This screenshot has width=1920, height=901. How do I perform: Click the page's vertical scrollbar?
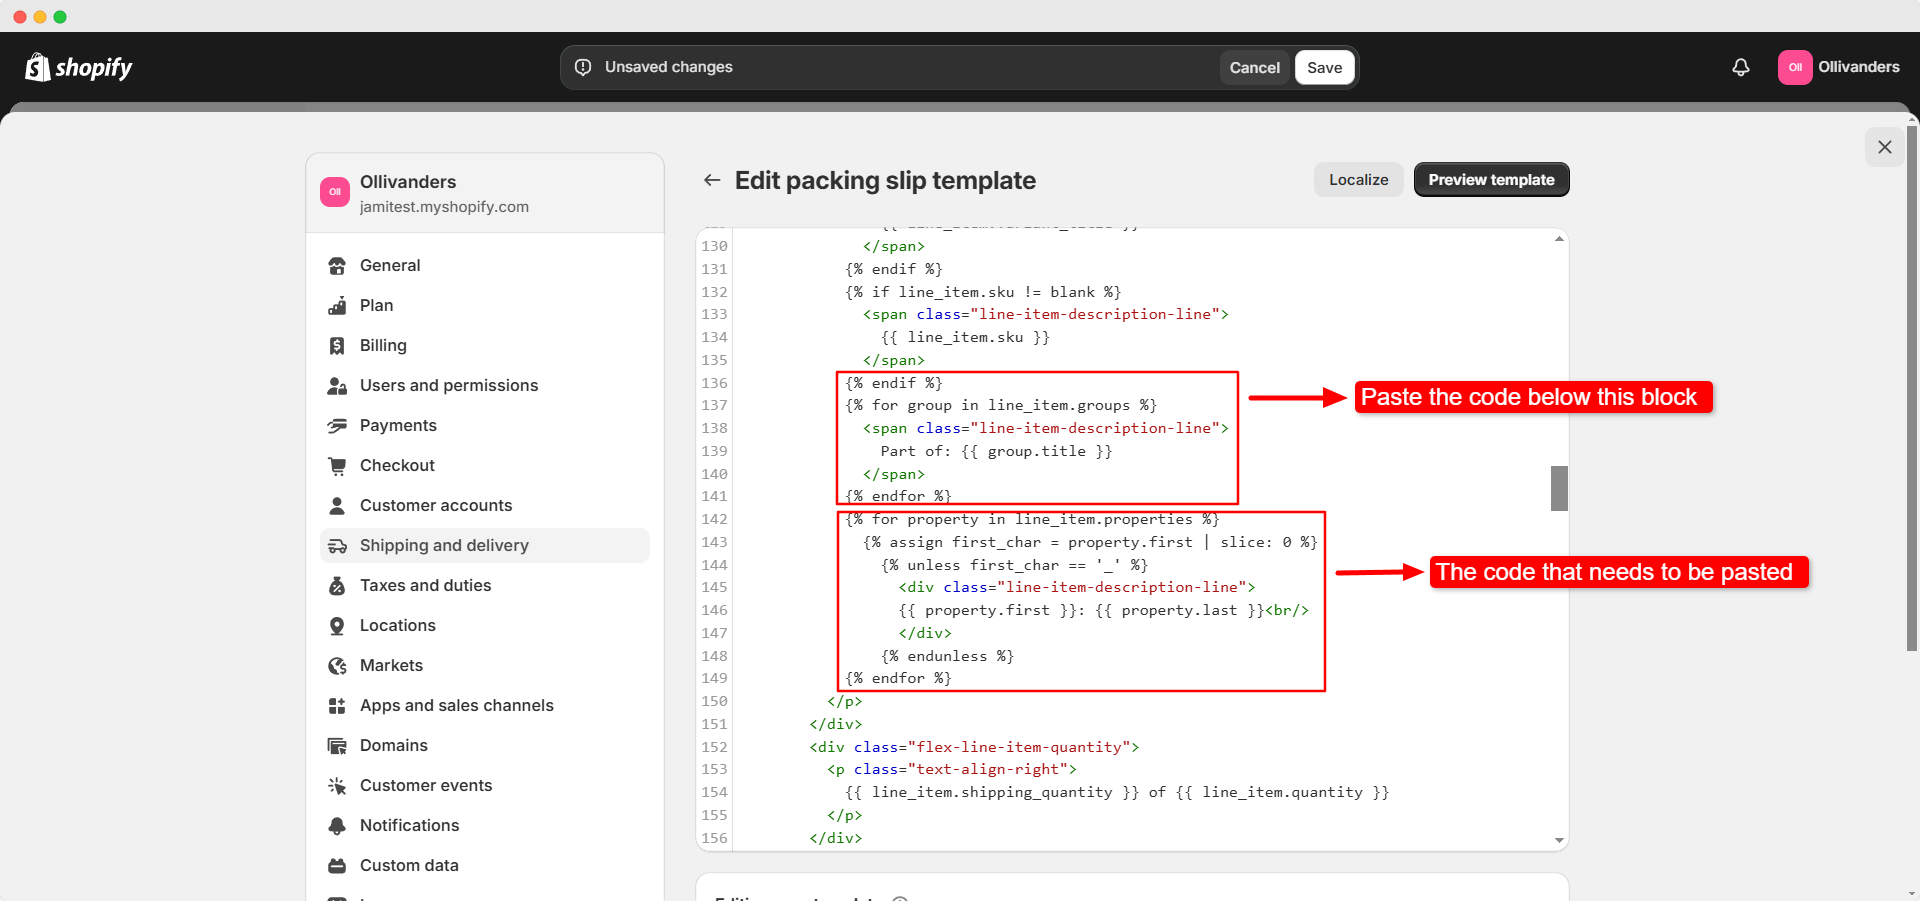[x=1912, y=388]
